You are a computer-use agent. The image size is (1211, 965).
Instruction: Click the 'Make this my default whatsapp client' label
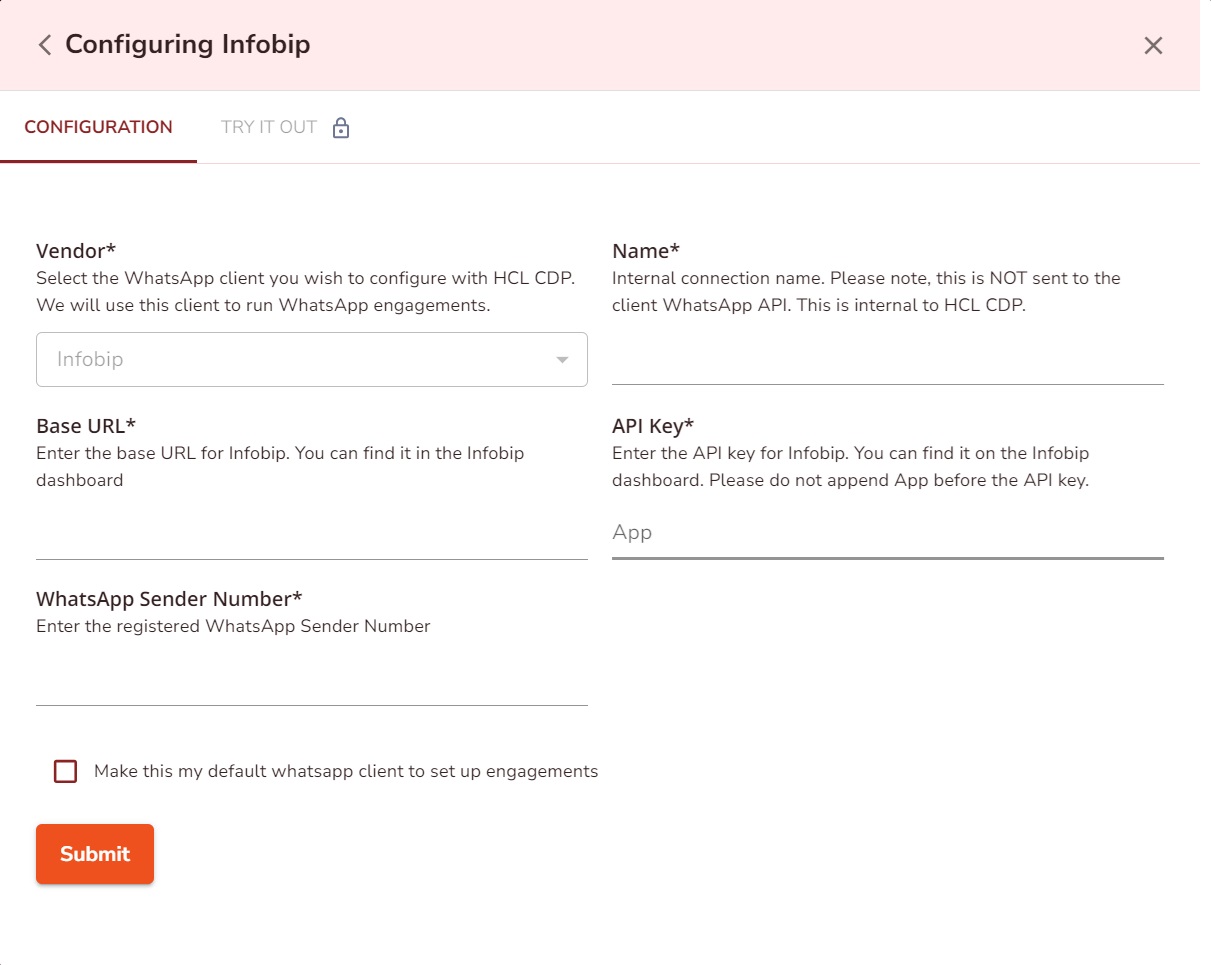345,771
